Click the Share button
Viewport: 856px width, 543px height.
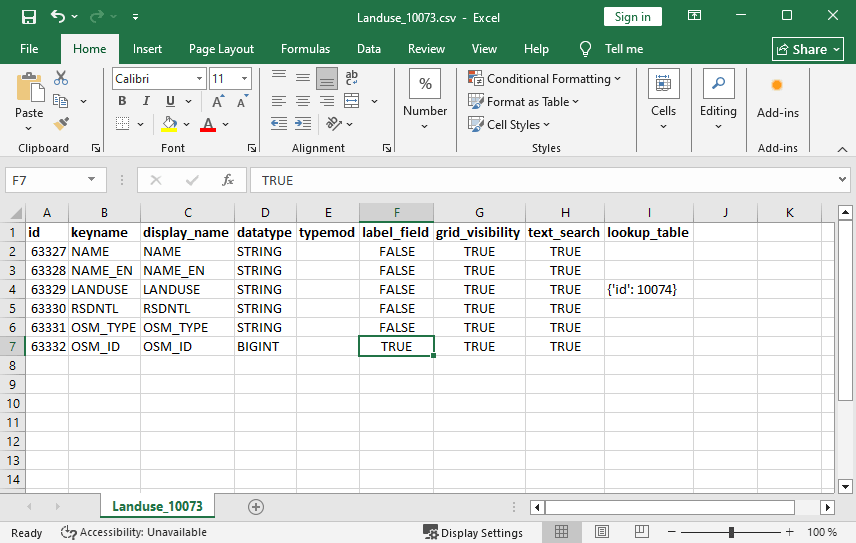tap(808, 49)
